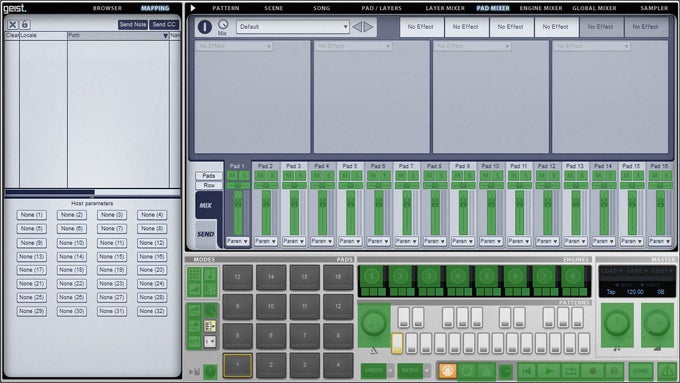680x383 pixels.
Task: Select engine 1 in the ENGINES strip
Action: click(372, 276)
